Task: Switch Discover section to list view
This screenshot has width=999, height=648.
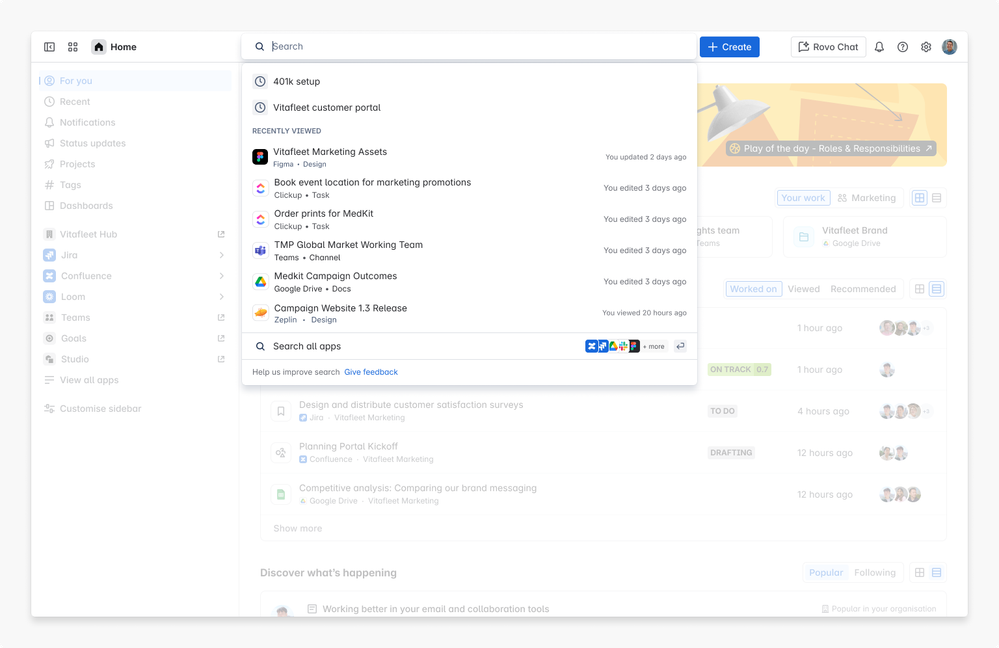Action: (937, 573)
